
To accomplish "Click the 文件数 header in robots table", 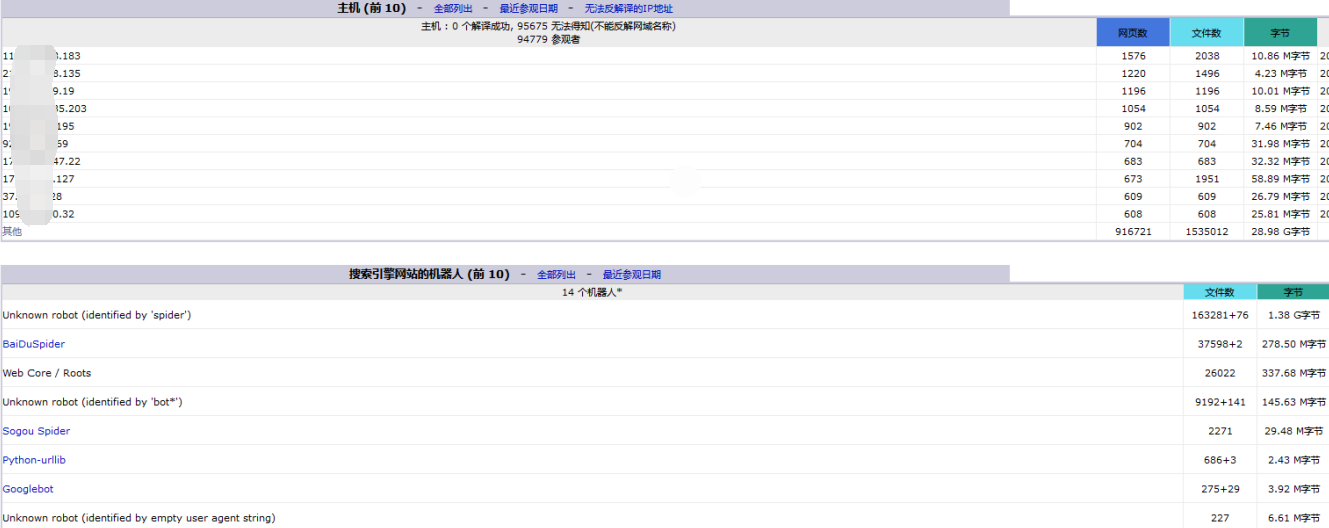I will [1219, 292].
